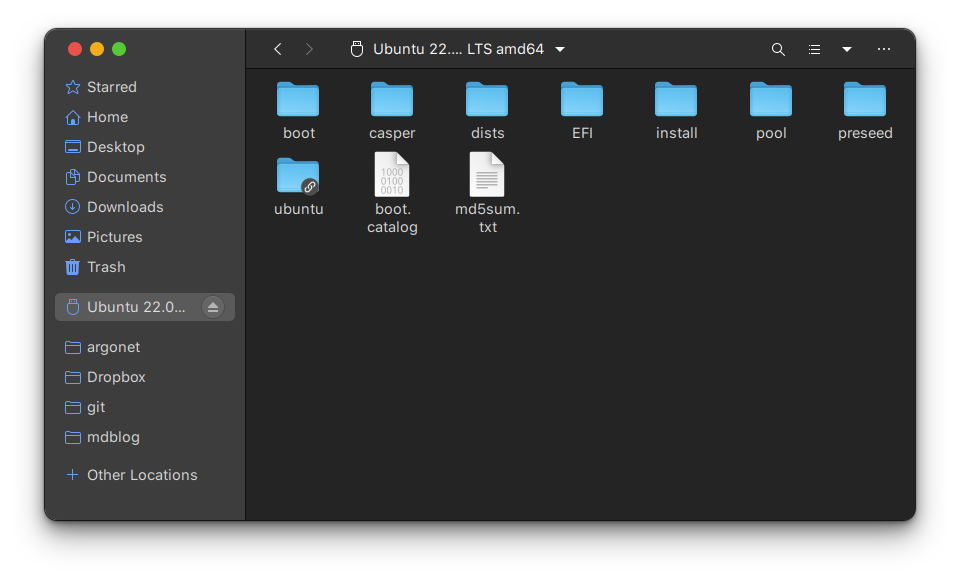Open the dists folder
The height and width of the screenshot is (581, 960).
487,110
